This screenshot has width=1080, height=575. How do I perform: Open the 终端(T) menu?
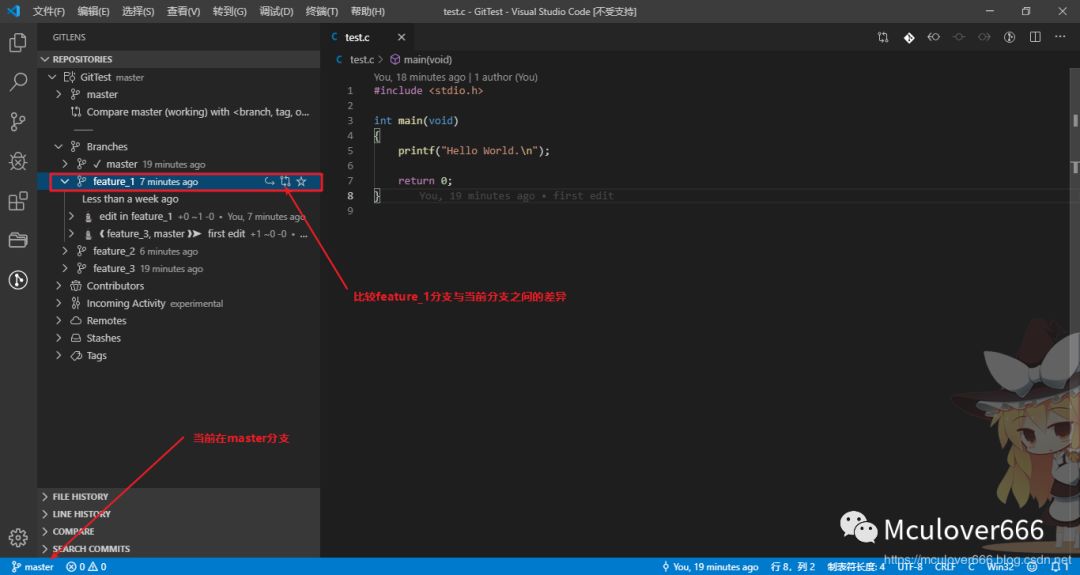pyautogui.click(x=322, y=11)
